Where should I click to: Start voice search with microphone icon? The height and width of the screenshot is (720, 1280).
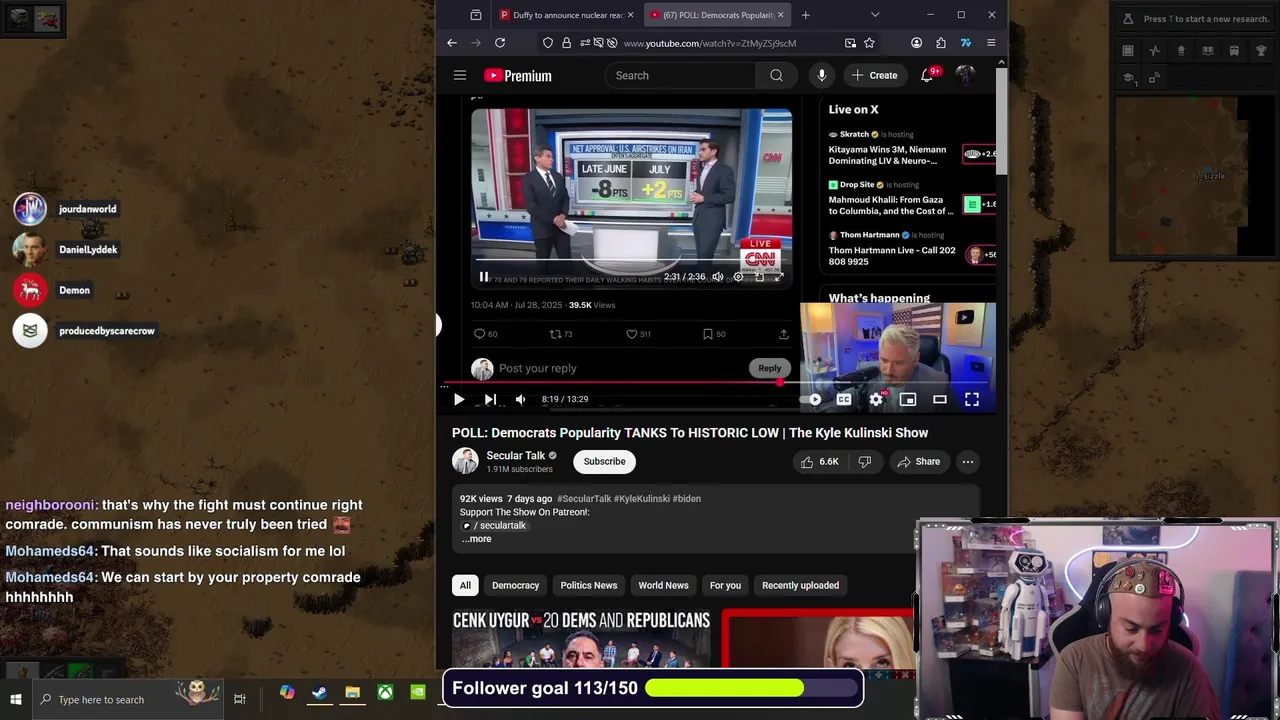[821, 75]
